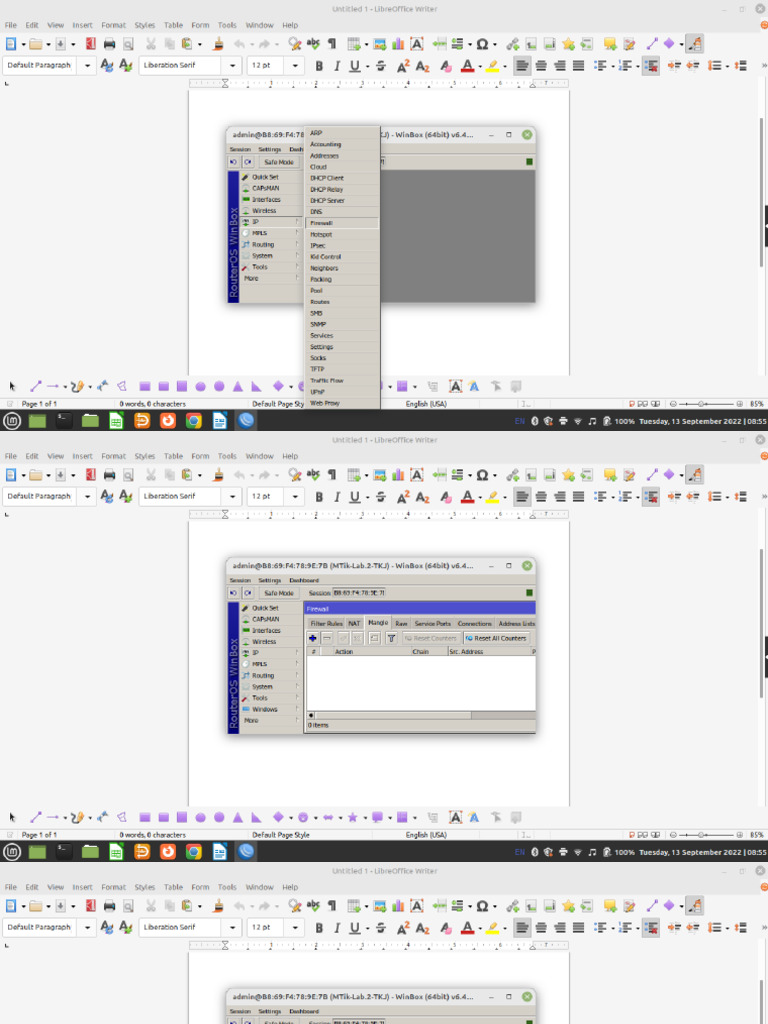
Task: Open the Service Ports firewall tab
Action: [x=432, y=624]
